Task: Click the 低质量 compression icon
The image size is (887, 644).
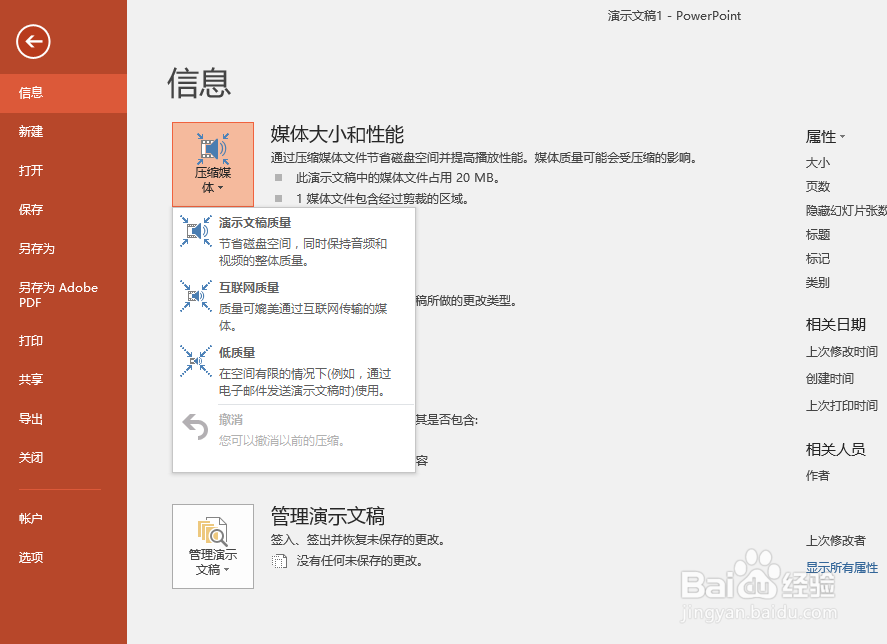Action: [196, 360]
